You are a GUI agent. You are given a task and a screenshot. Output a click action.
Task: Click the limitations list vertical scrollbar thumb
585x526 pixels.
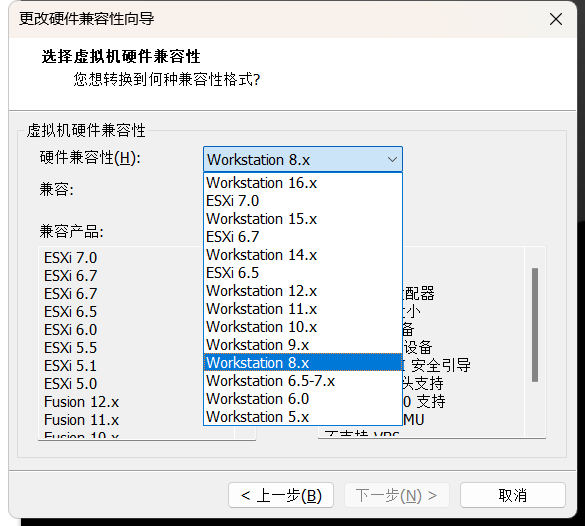535,325
